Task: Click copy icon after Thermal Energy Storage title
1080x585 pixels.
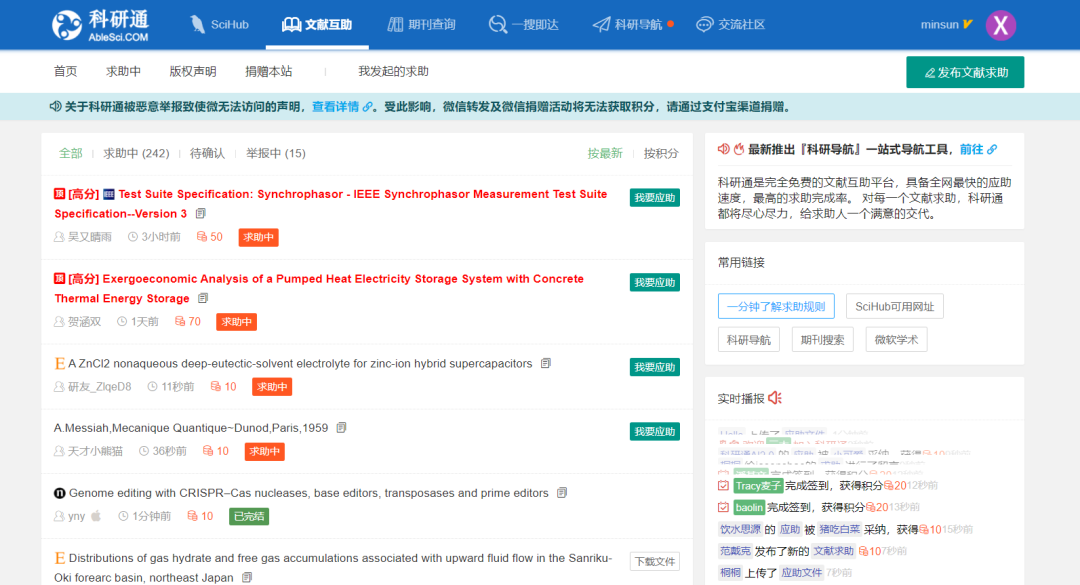Action: tap(202, 298)
